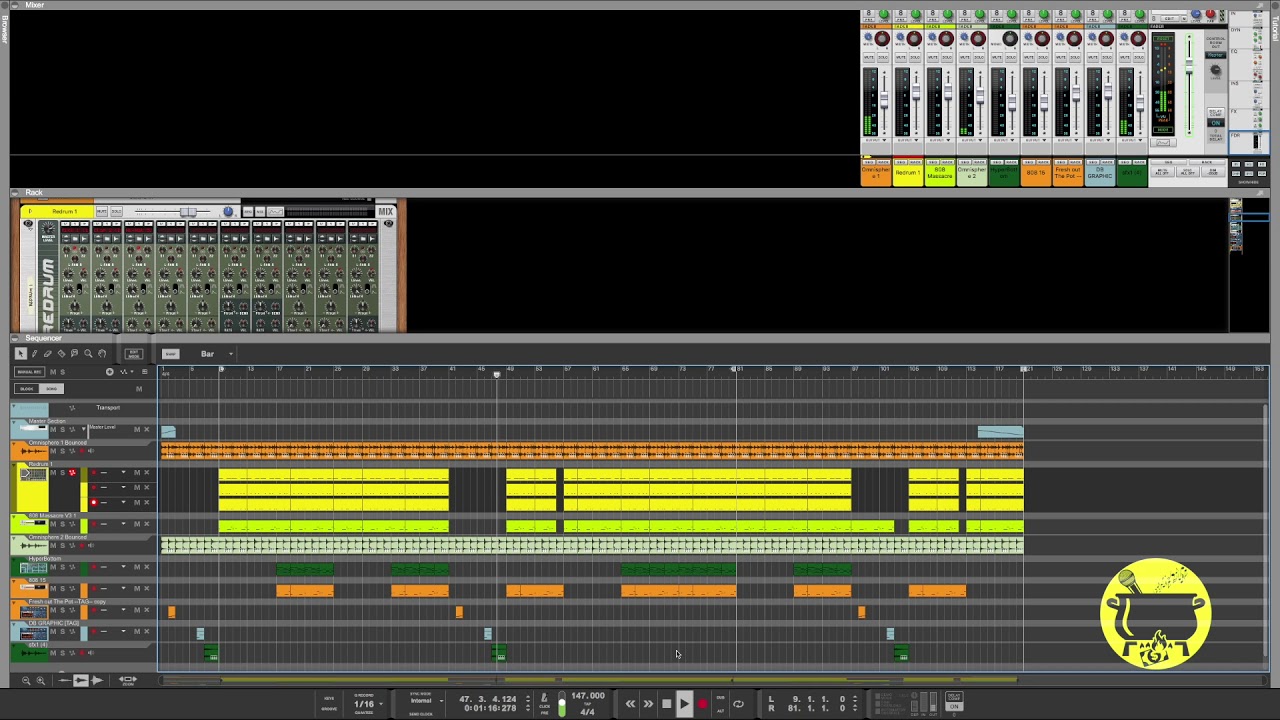Stop playback in the transport bar
This screenshot has width=1280, height=720.
click(x=666, y=704)
